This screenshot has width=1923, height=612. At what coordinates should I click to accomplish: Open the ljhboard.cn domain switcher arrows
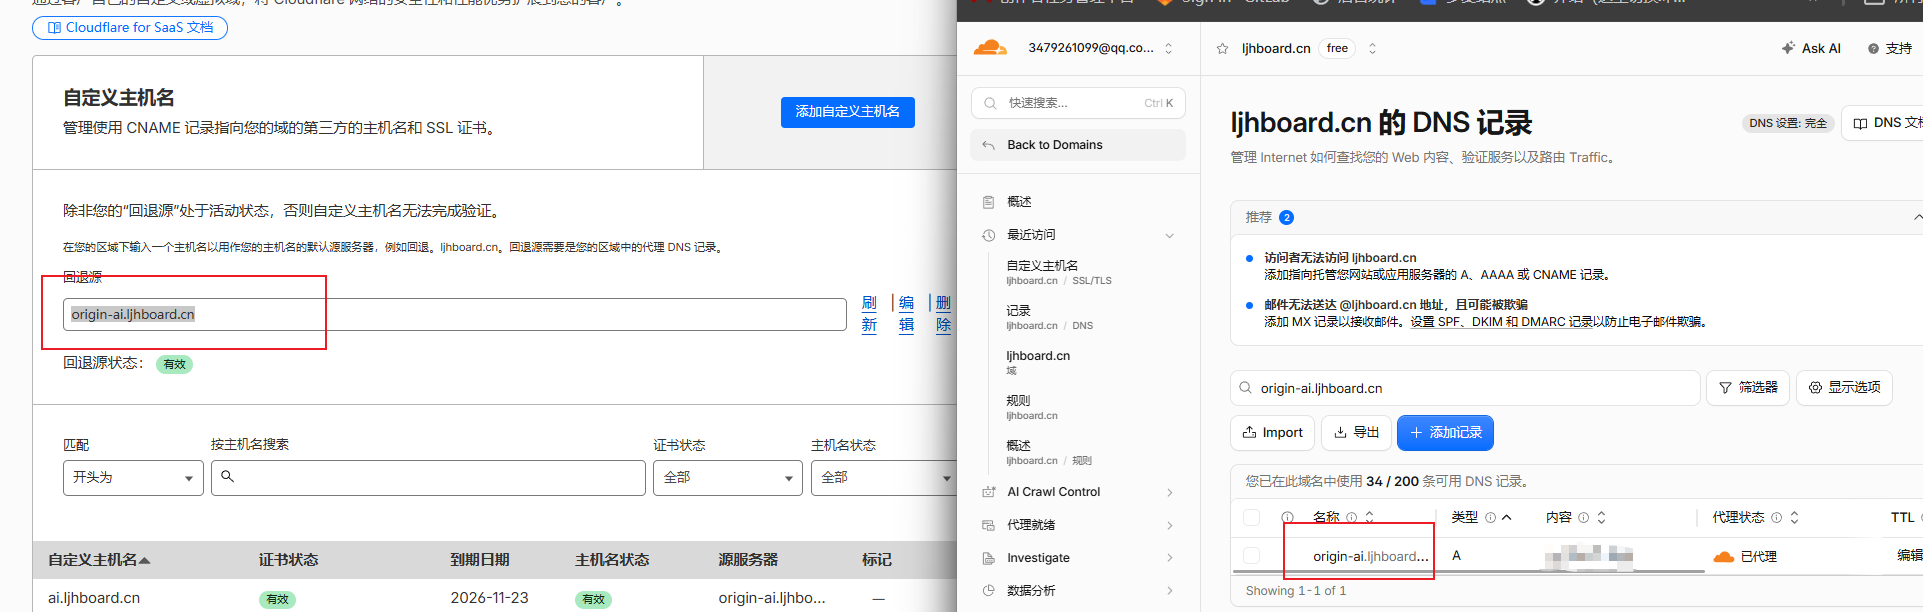pos(1372,48)
